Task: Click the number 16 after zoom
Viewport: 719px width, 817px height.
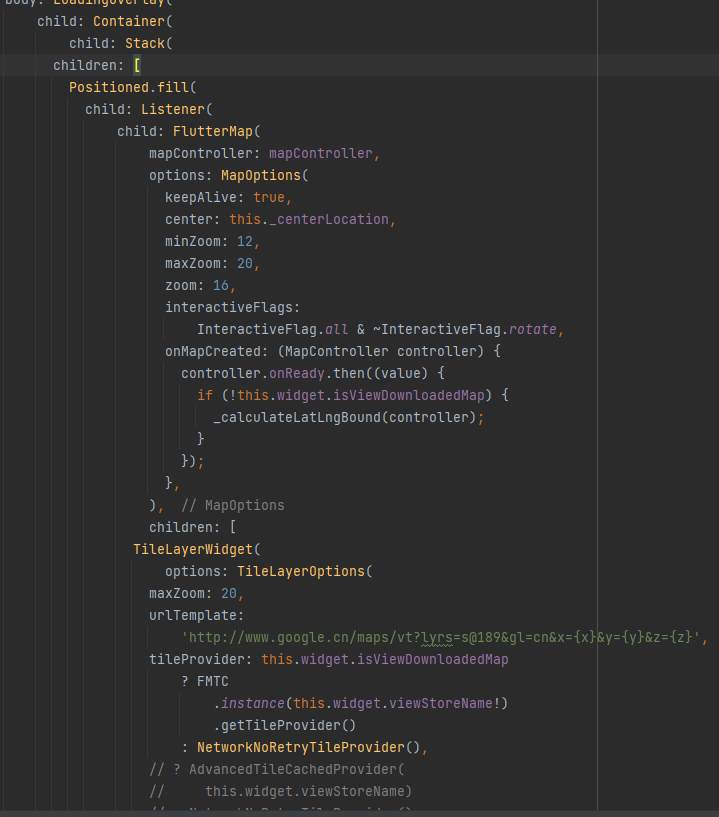Action: coord(221,286)
